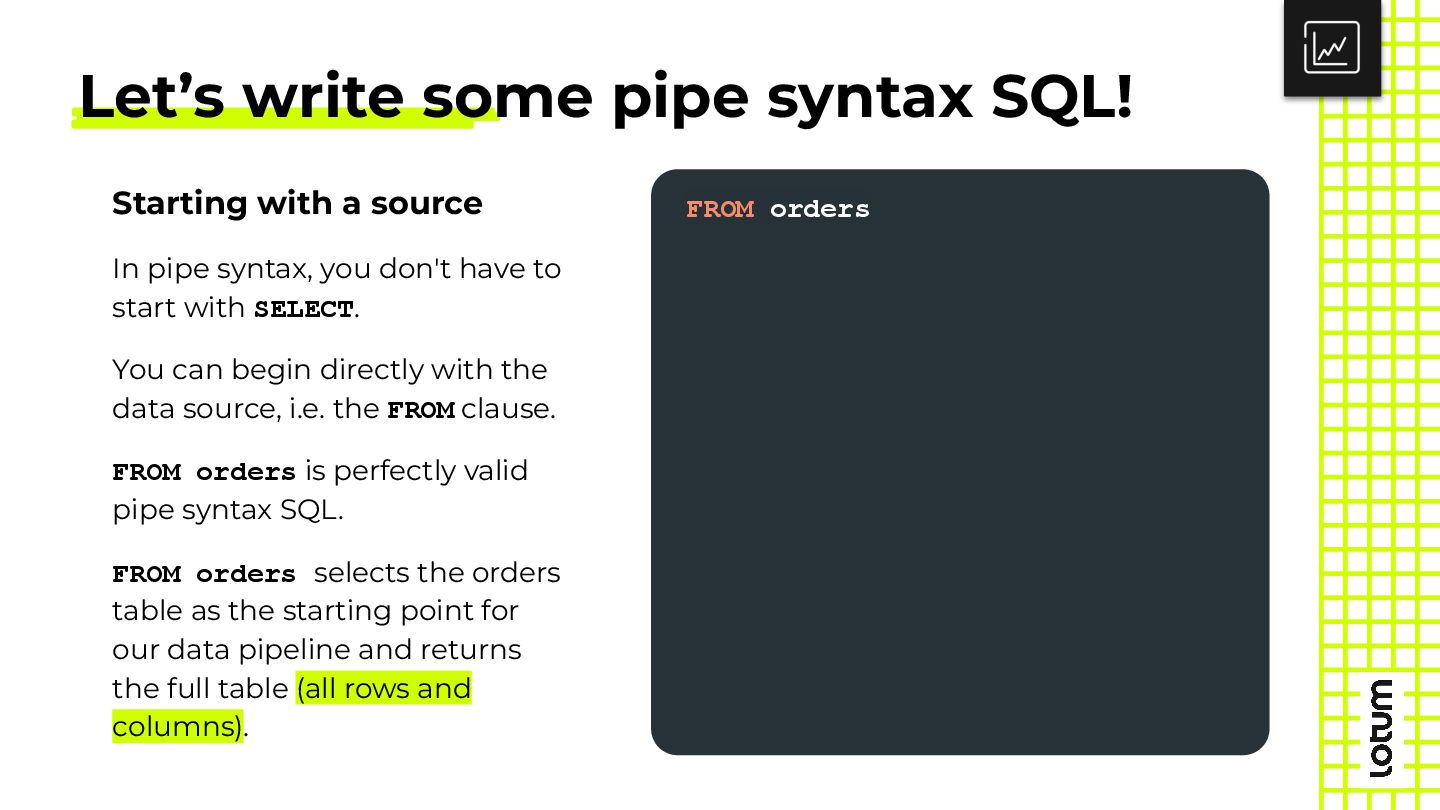Click the neon green underline beneath the title
The width and height of the screenshot is (1440, 810).
tap(285, 118)
